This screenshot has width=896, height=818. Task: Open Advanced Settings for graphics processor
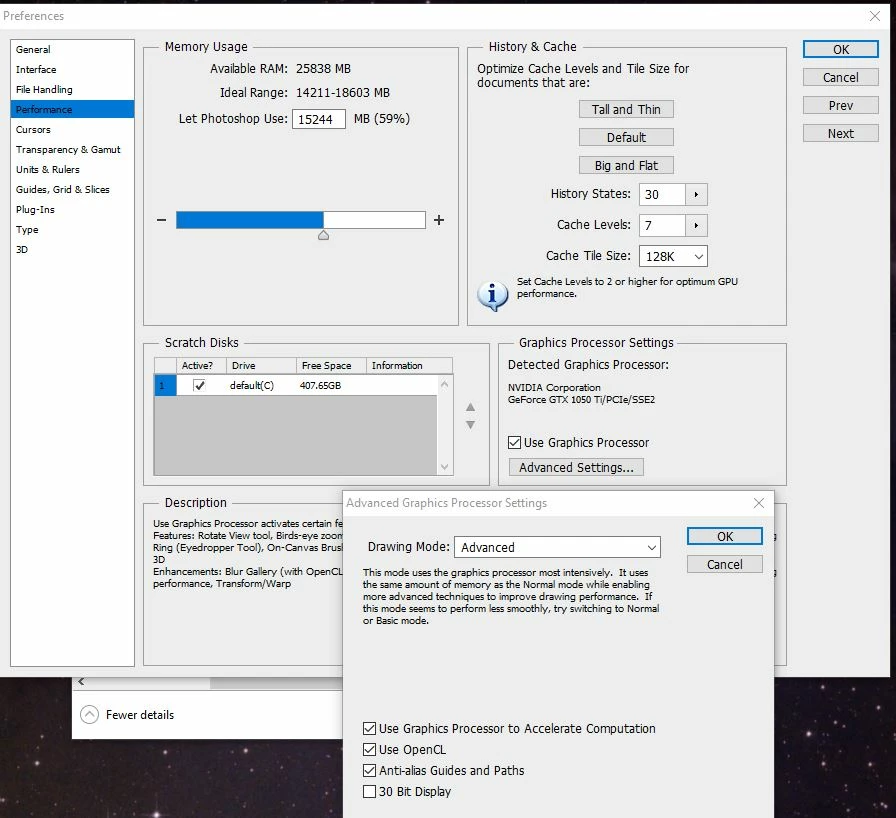tap(576, 467)
